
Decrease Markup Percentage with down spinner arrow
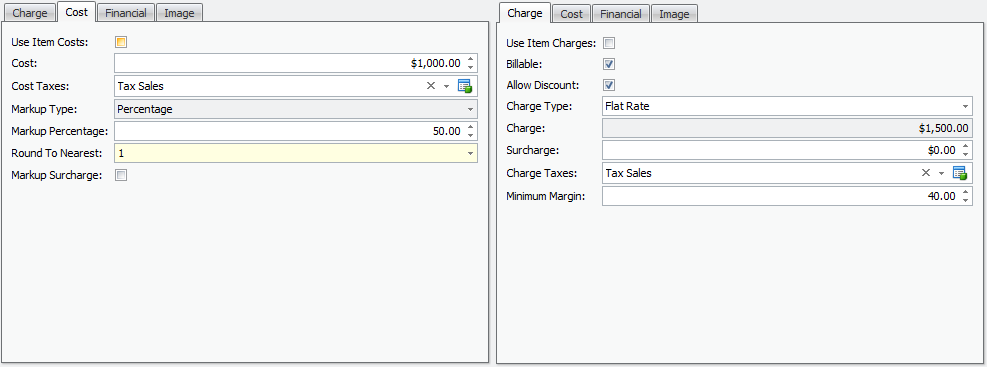tap(470, 135)
